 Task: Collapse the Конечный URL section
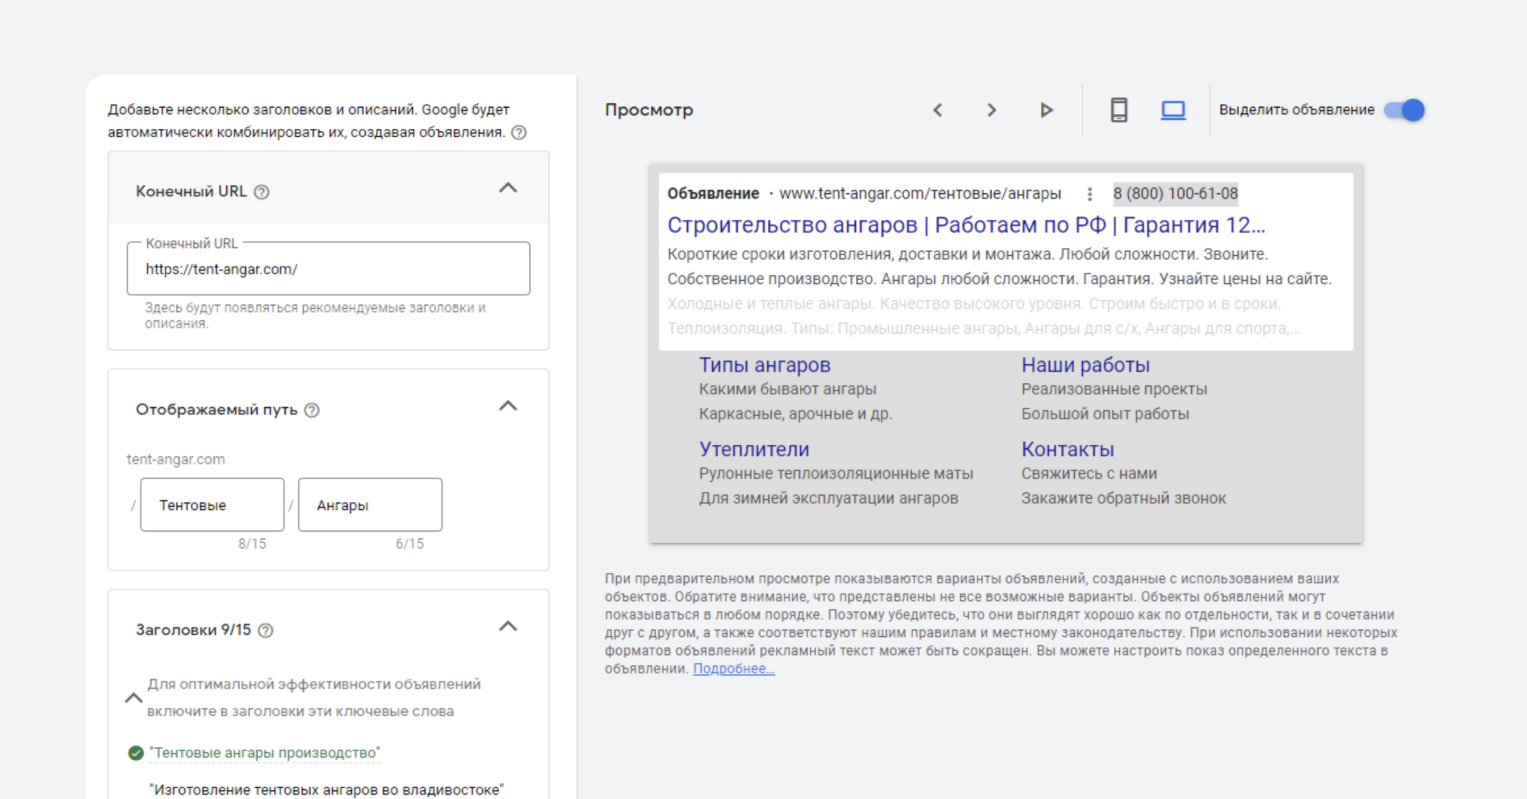(x=508, y=188)
